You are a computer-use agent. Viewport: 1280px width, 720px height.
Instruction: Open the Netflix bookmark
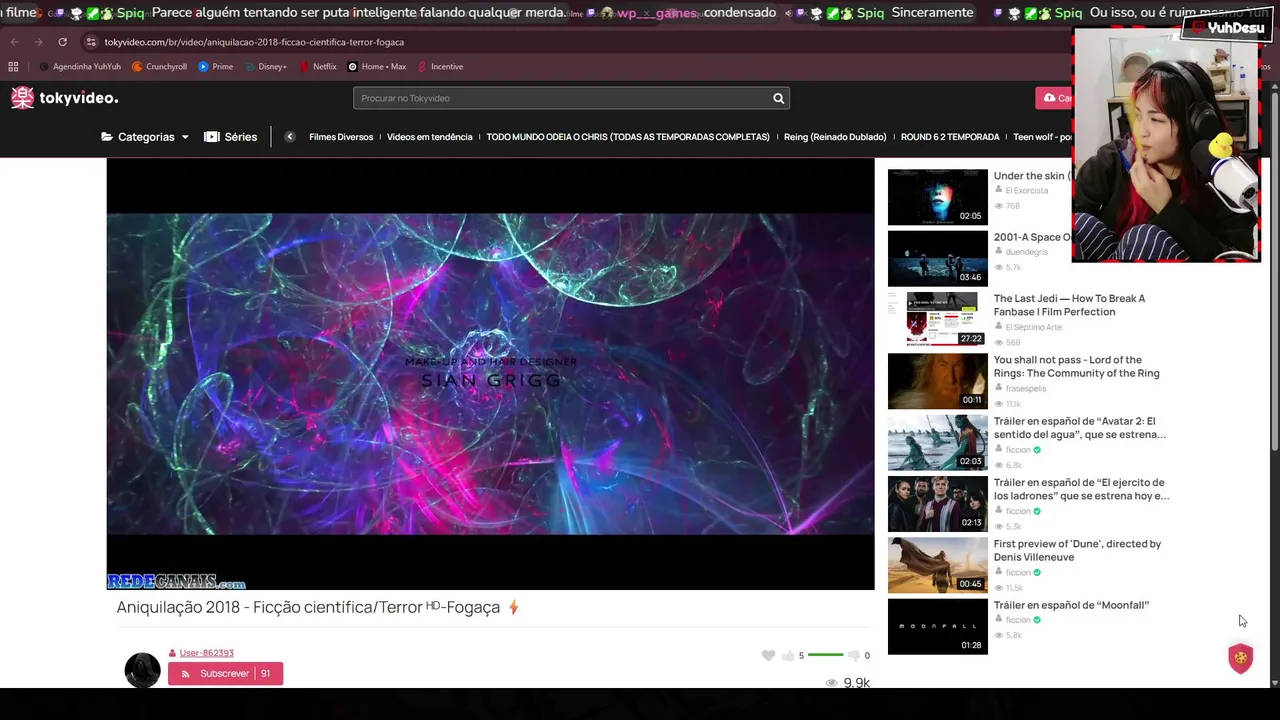(317, 67)
